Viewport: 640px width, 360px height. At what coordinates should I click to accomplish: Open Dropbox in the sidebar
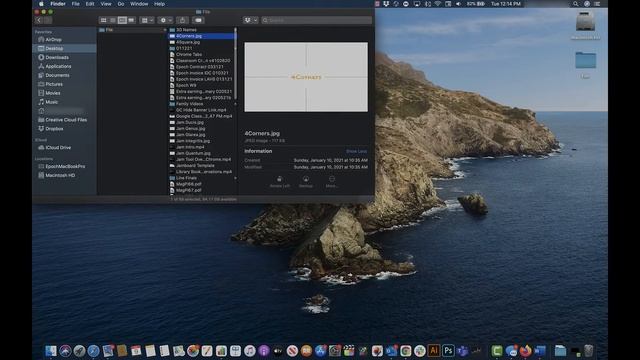coord(54,129)
